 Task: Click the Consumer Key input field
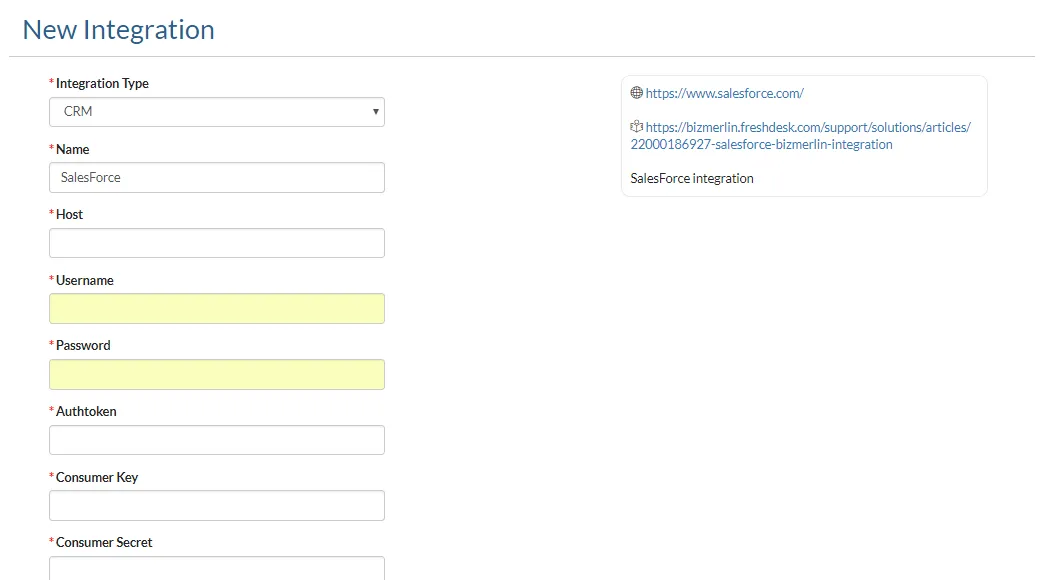point(217,506)
